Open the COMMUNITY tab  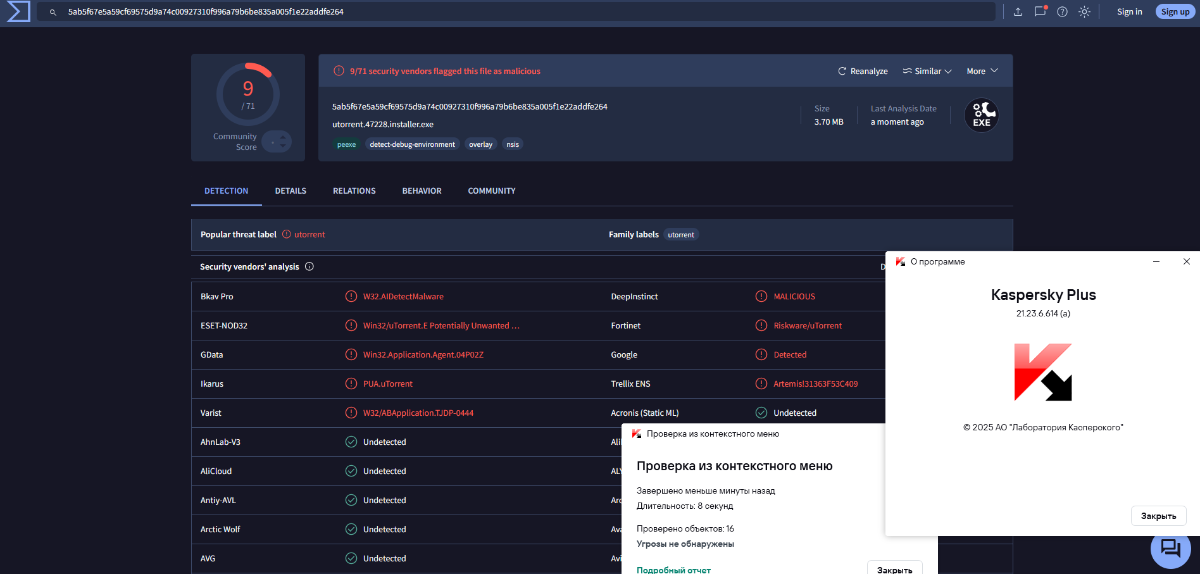coord(491,191)
